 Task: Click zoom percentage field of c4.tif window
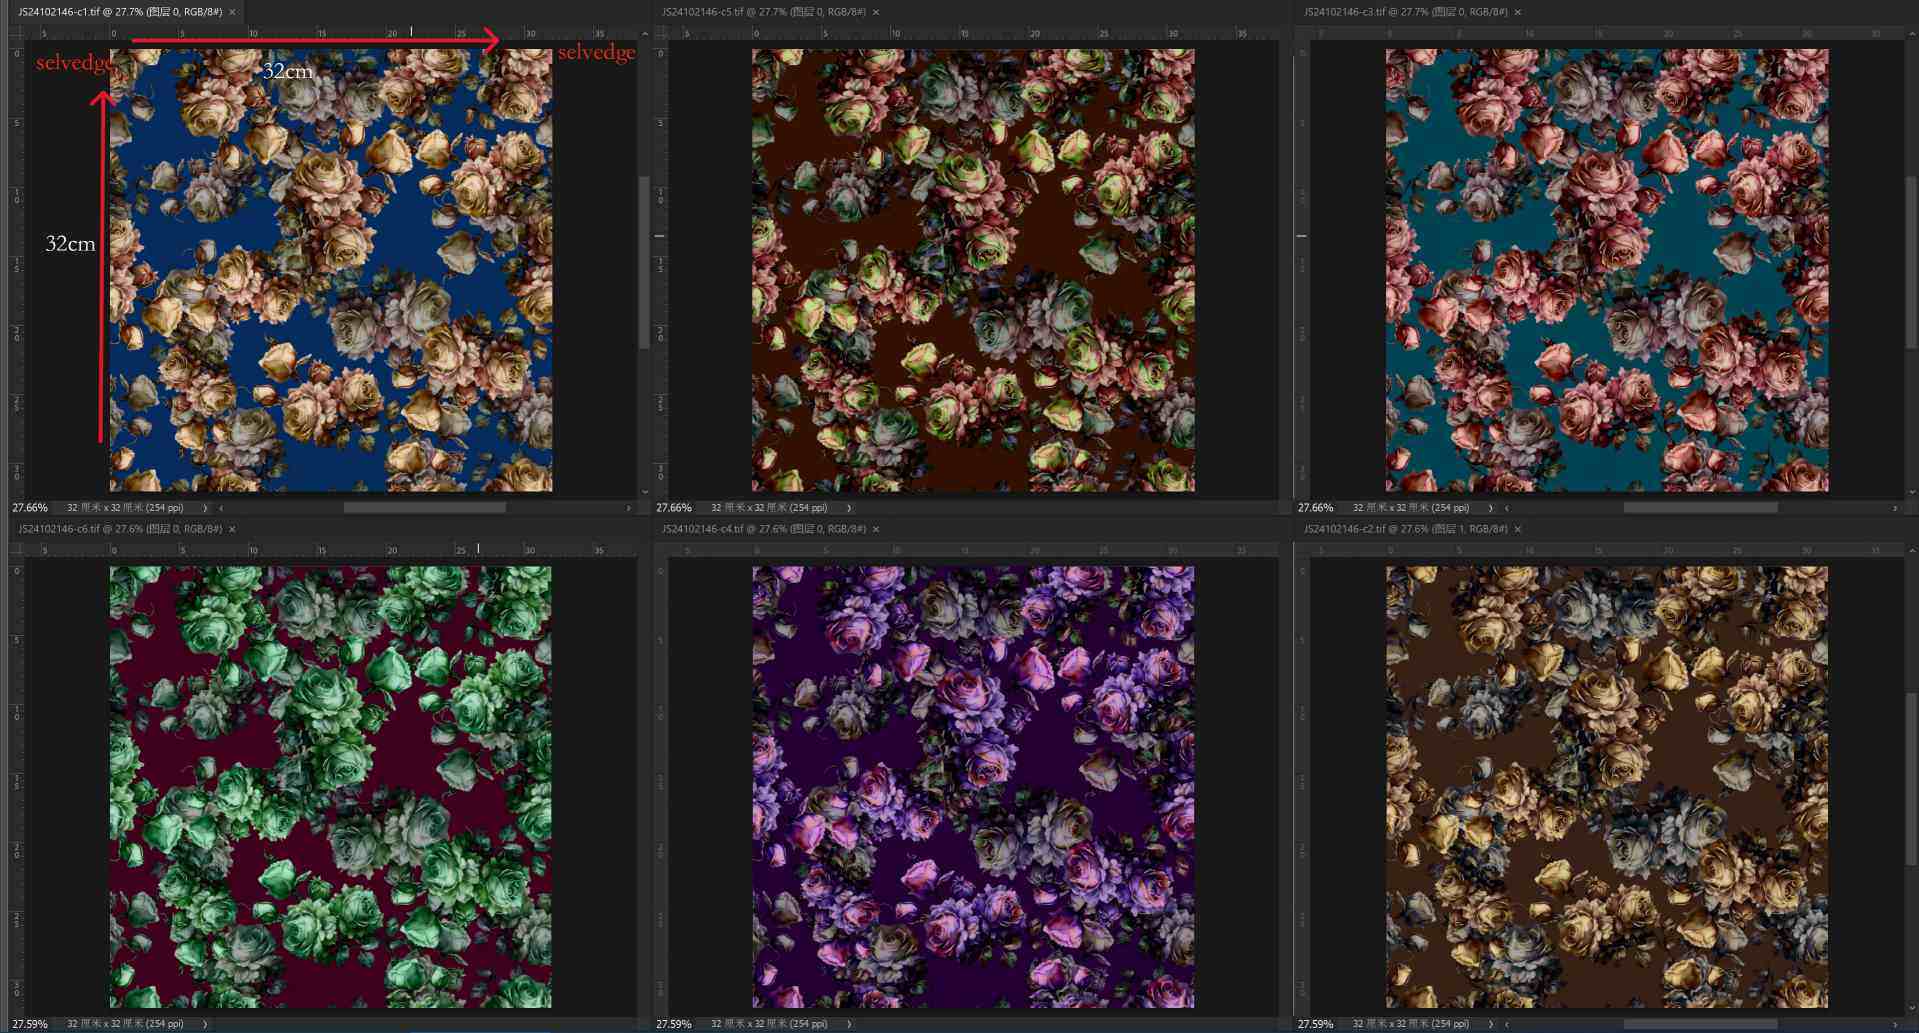673,1024
